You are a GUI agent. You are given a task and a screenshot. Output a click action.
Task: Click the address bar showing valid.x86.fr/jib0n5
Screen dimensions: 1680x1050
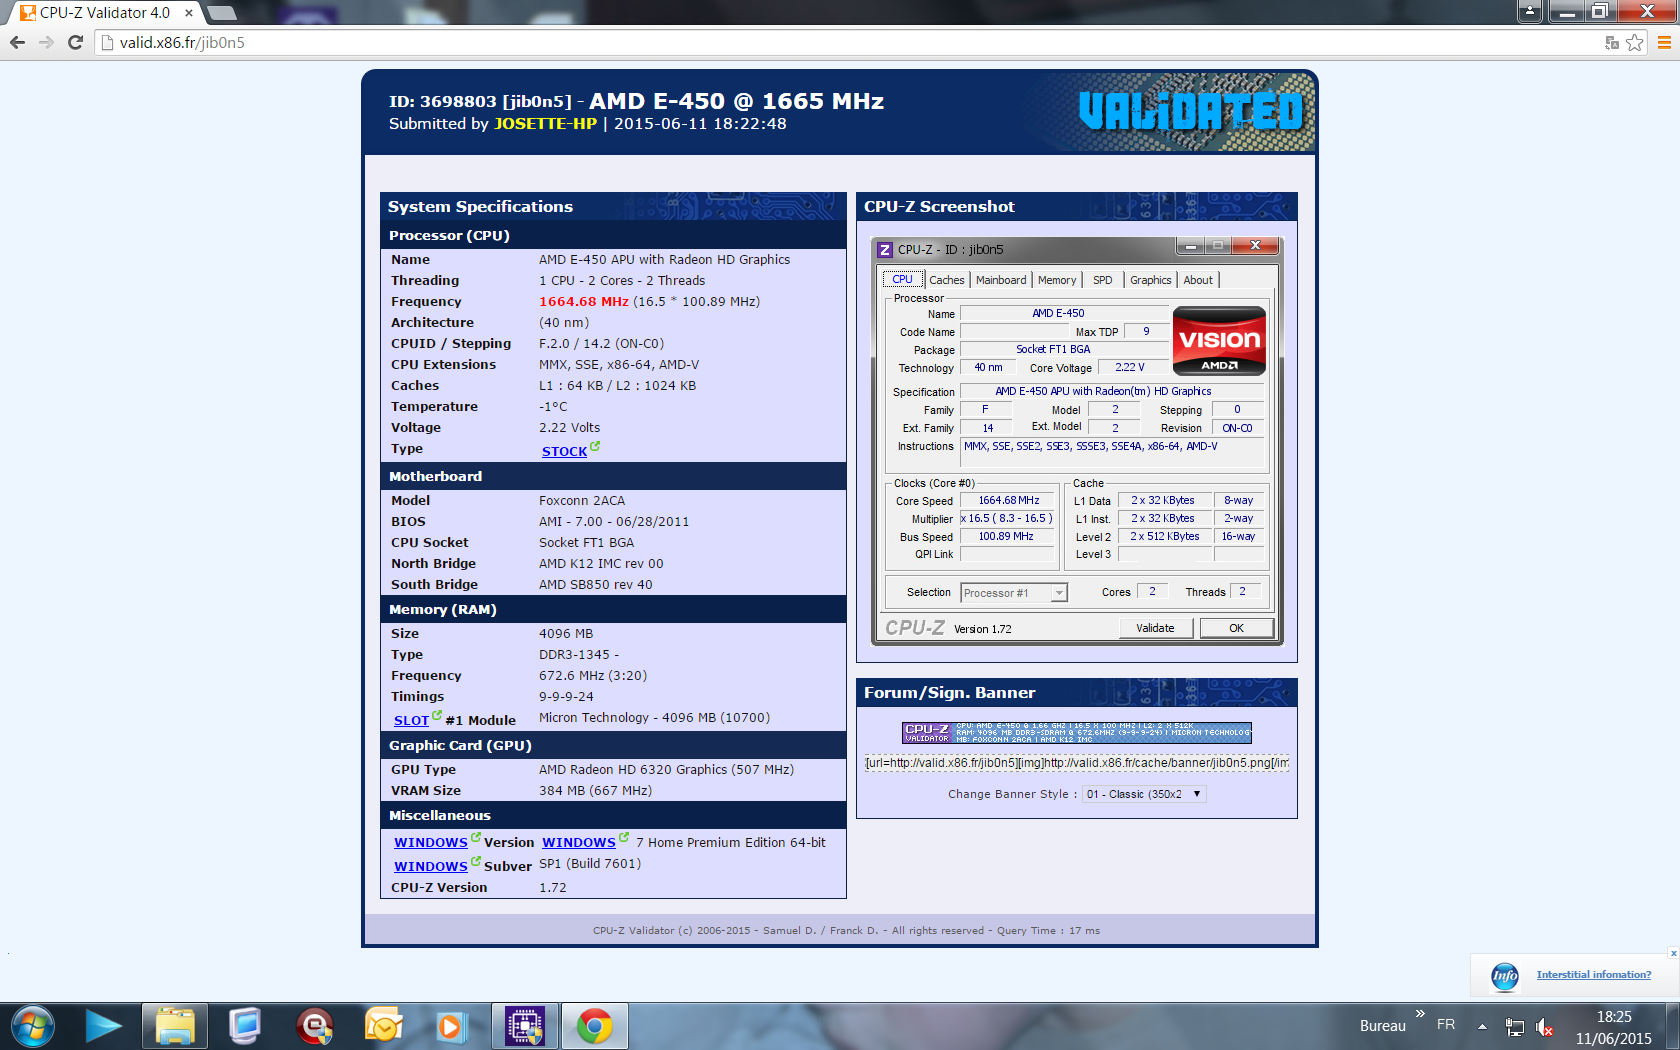point(850,42)
